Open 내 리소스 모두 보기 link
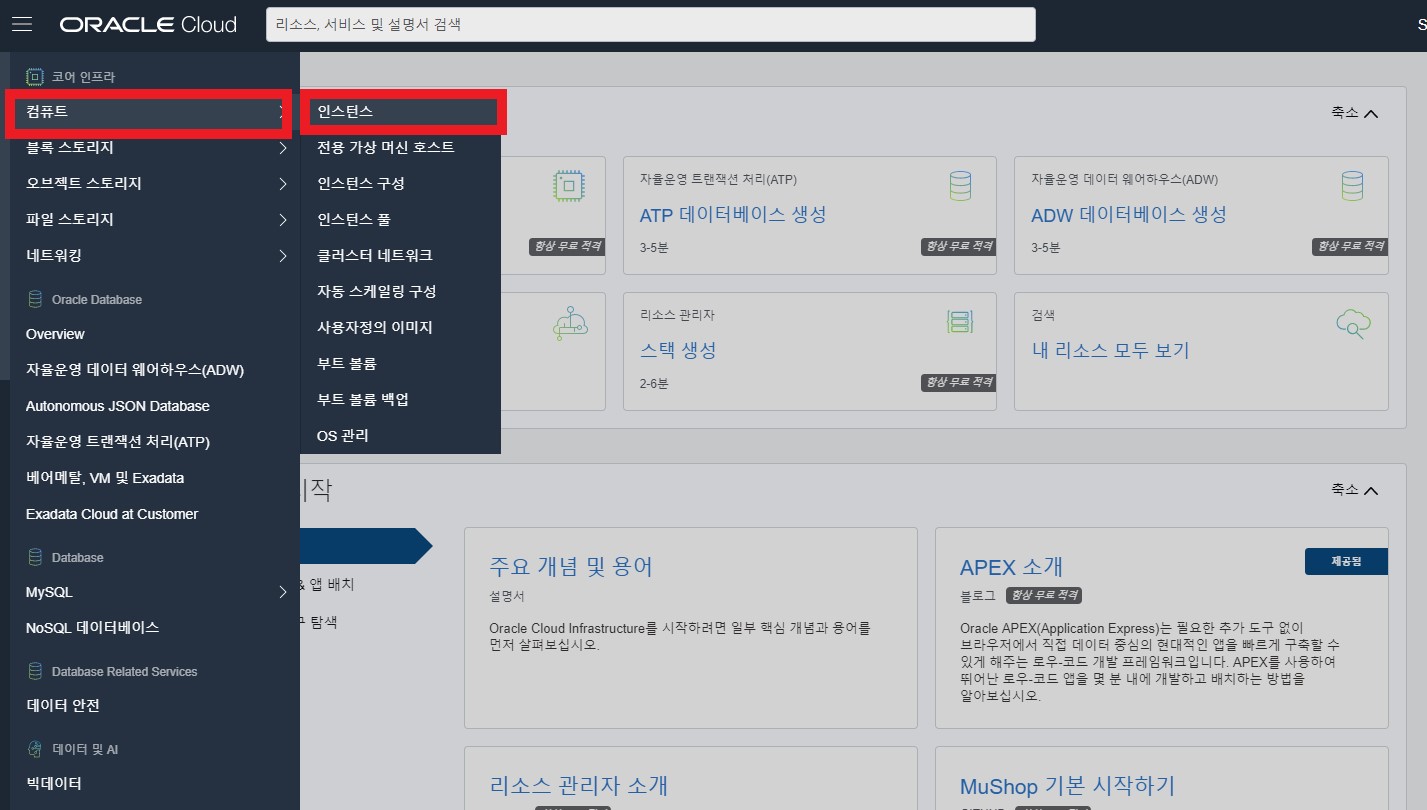This screenshot has height=810, width=1427. point(1110,351)
